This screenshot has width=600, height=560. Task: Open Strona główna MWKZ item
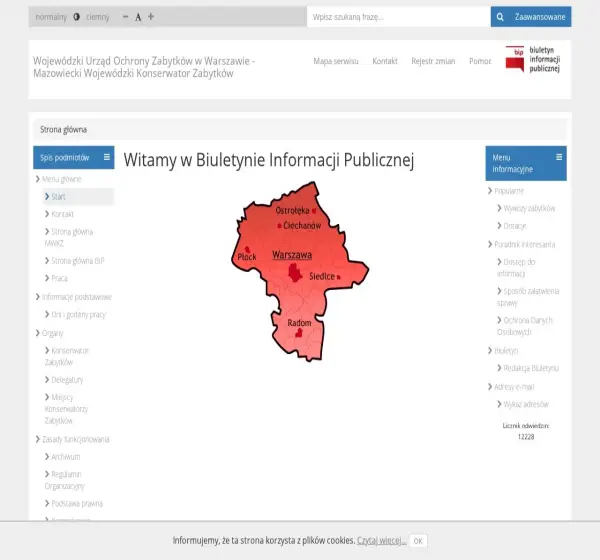pos(69,237)
